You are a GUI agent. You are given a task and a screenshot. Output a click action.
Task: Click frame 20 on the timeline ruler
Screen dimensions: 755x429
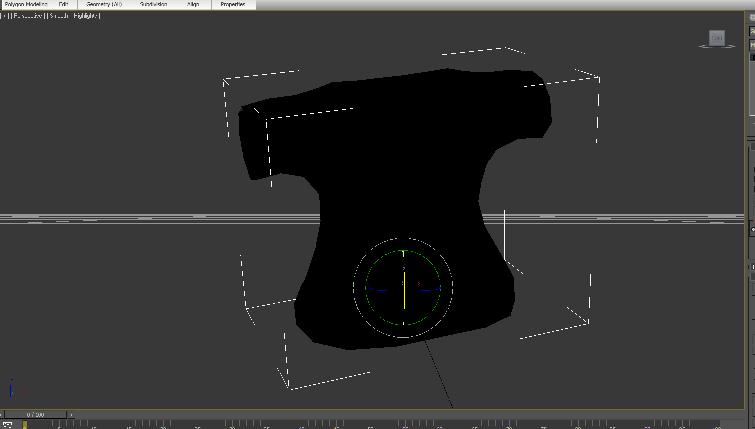click(163, 426)
